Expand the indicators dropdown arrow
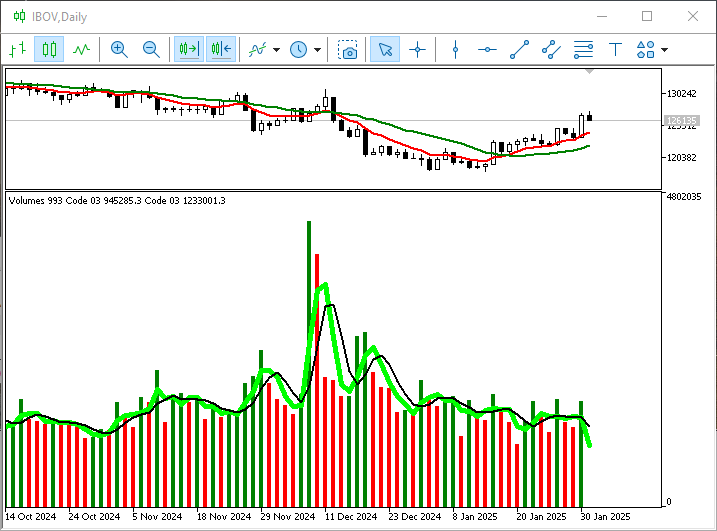Viewport: 717px width, 531px height. 276,49
